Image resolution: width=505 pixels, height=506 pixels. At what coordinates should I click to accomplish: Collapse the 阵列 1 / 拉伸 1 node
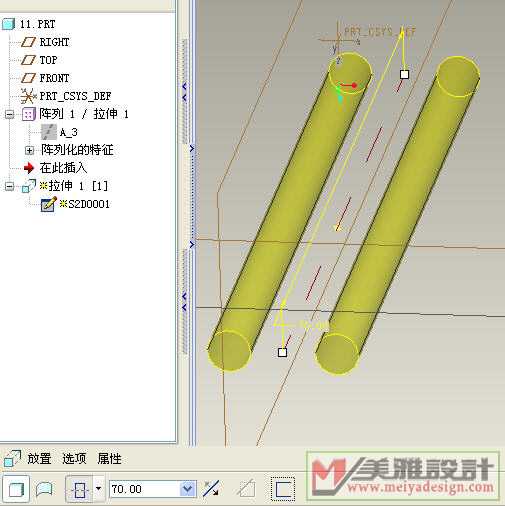click(x=9, y=115)
